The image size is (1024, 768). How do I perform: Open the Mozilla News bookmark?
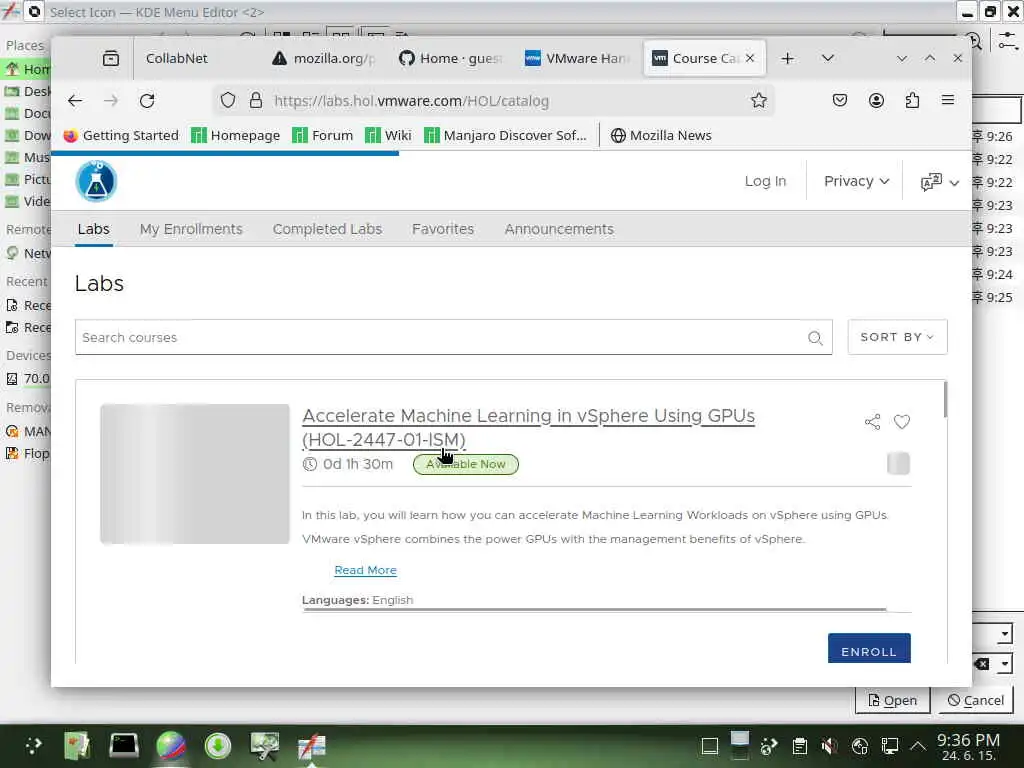pyautogui.click(x=661, y=135)
